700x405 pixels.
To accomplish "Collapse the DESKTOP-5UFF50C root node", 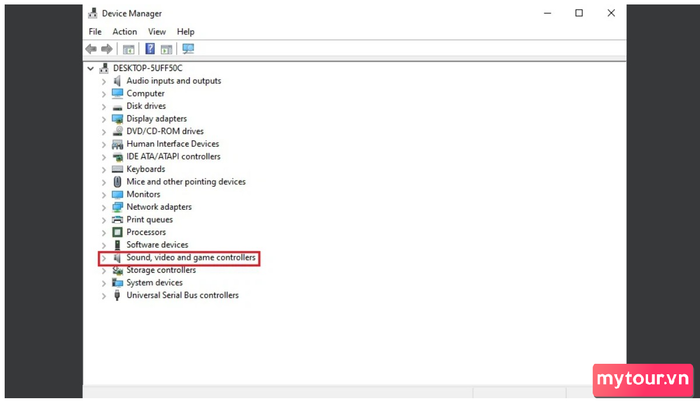I will click(91, 68).
